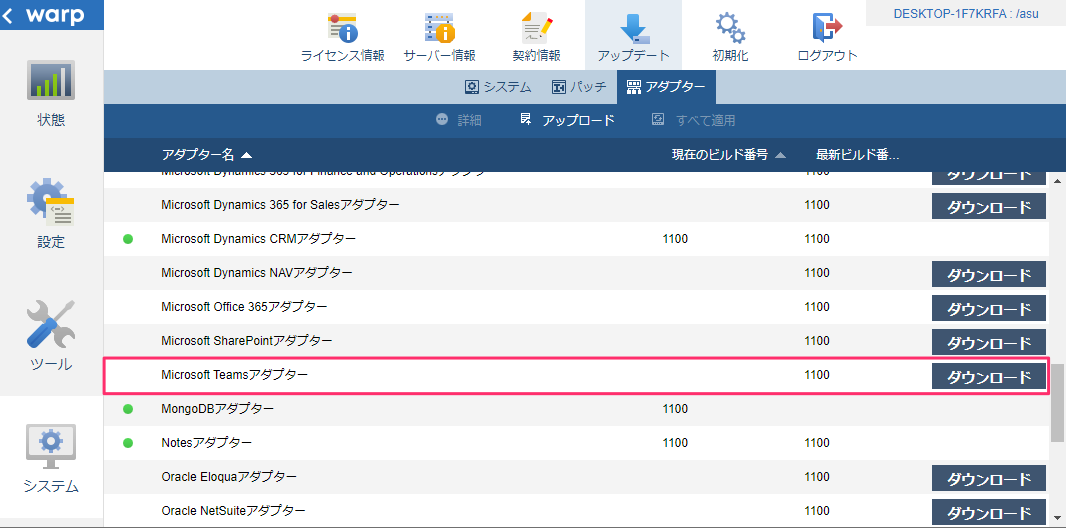The height and width of the screenshot is (528, 1066).
Task: Select Microsoft Teamsアダプター row name
Action: [x=235, y=374]
